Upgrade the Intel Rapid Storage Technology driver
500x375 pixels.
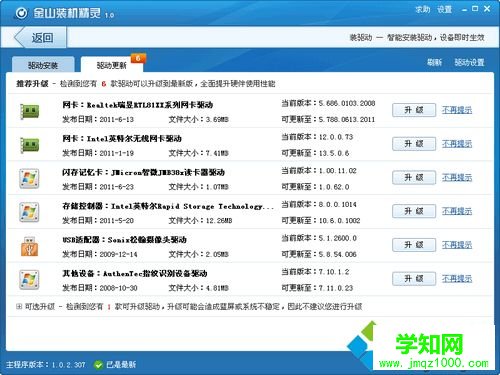414,211
